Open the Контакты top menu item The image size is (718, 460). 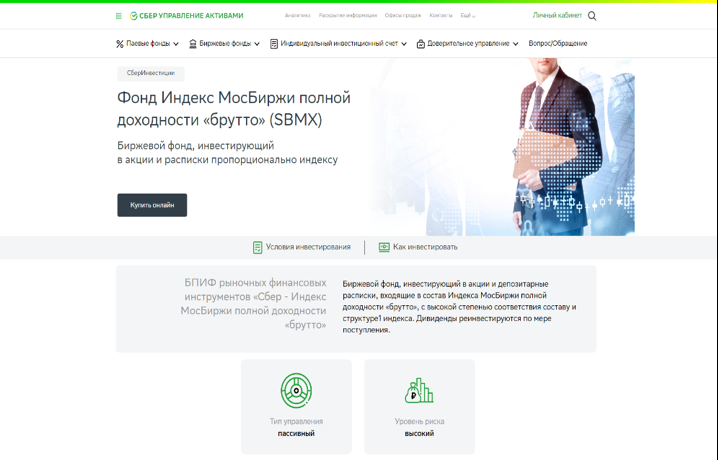441,16
